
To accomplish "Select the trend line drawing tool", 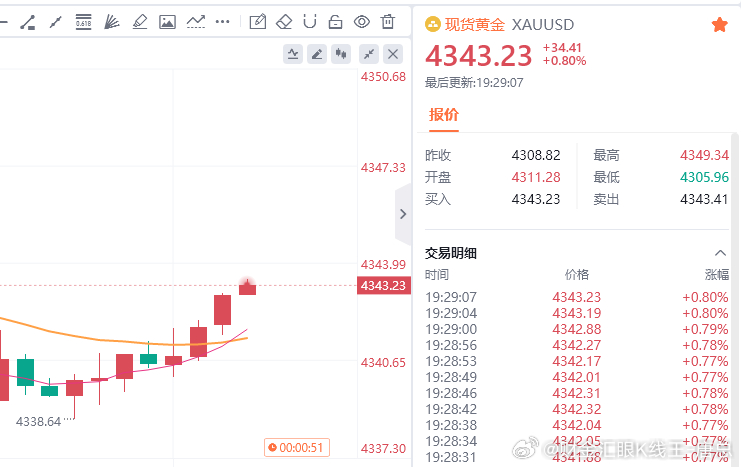I will coord(28,22).
